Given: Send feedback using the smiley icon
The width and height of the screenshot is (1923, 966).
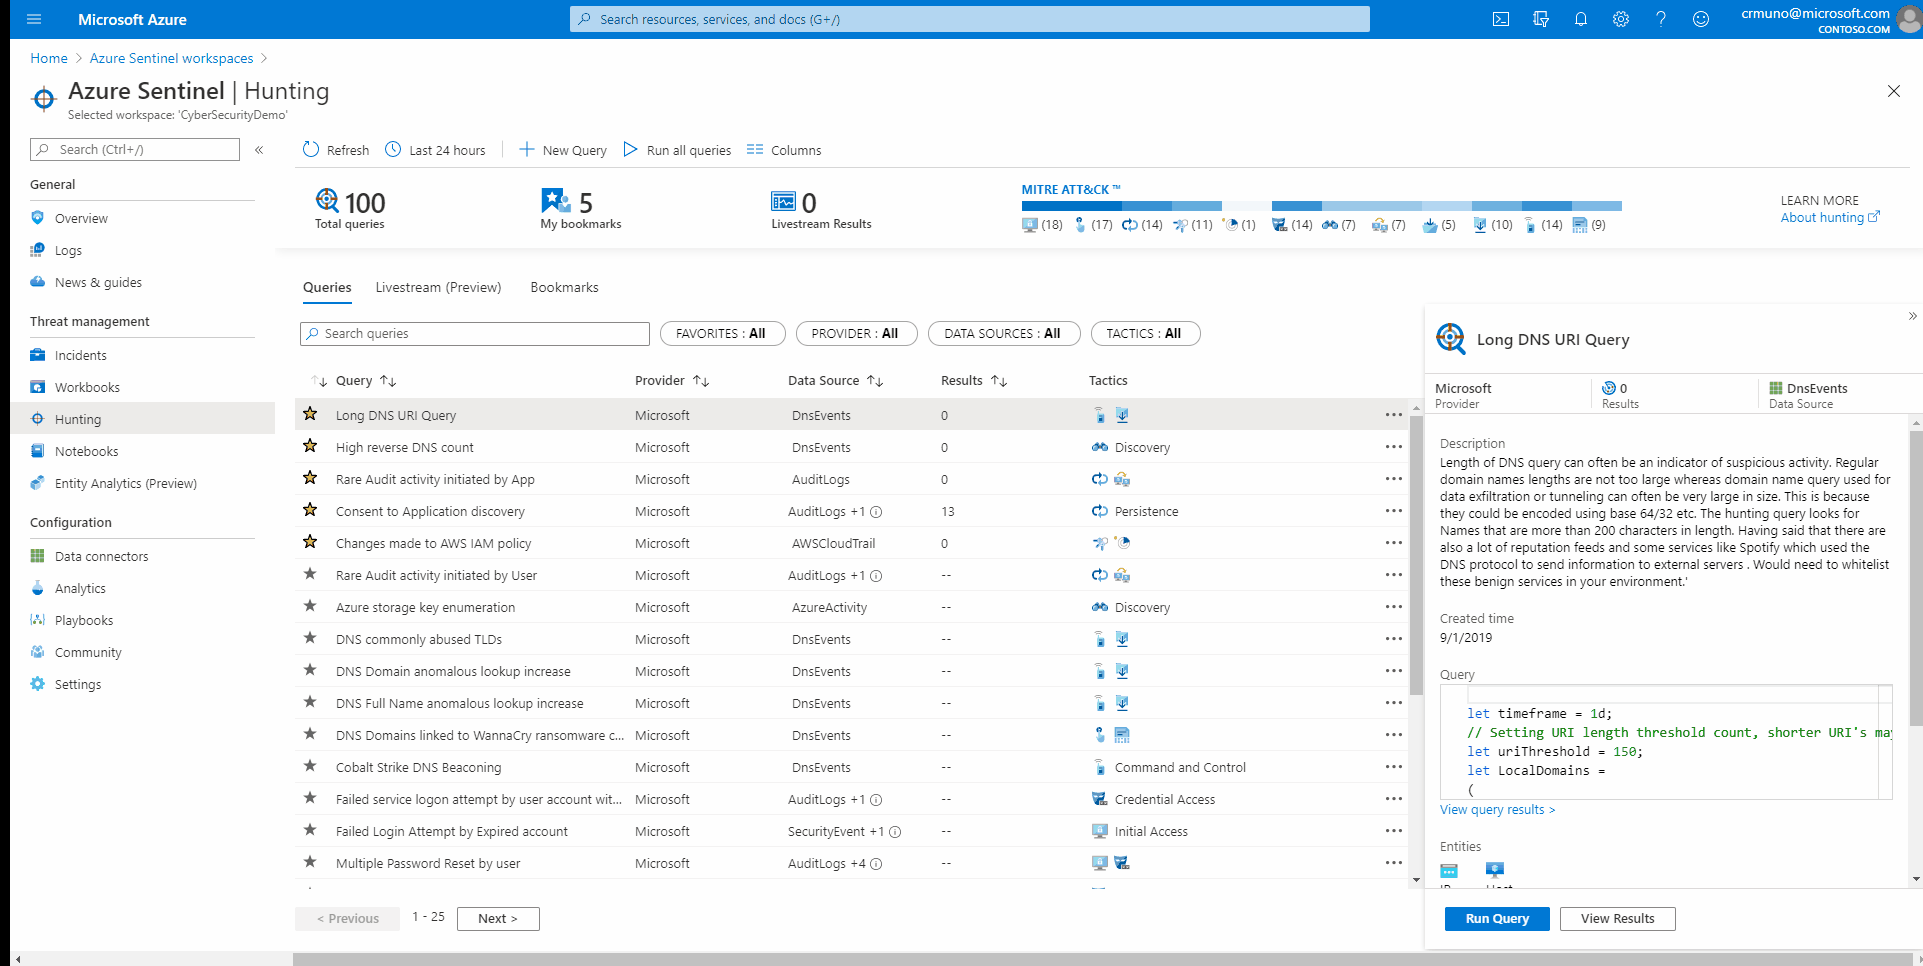Looking at the screenshot, I should pyautogui.click(x=1700, y=19).
